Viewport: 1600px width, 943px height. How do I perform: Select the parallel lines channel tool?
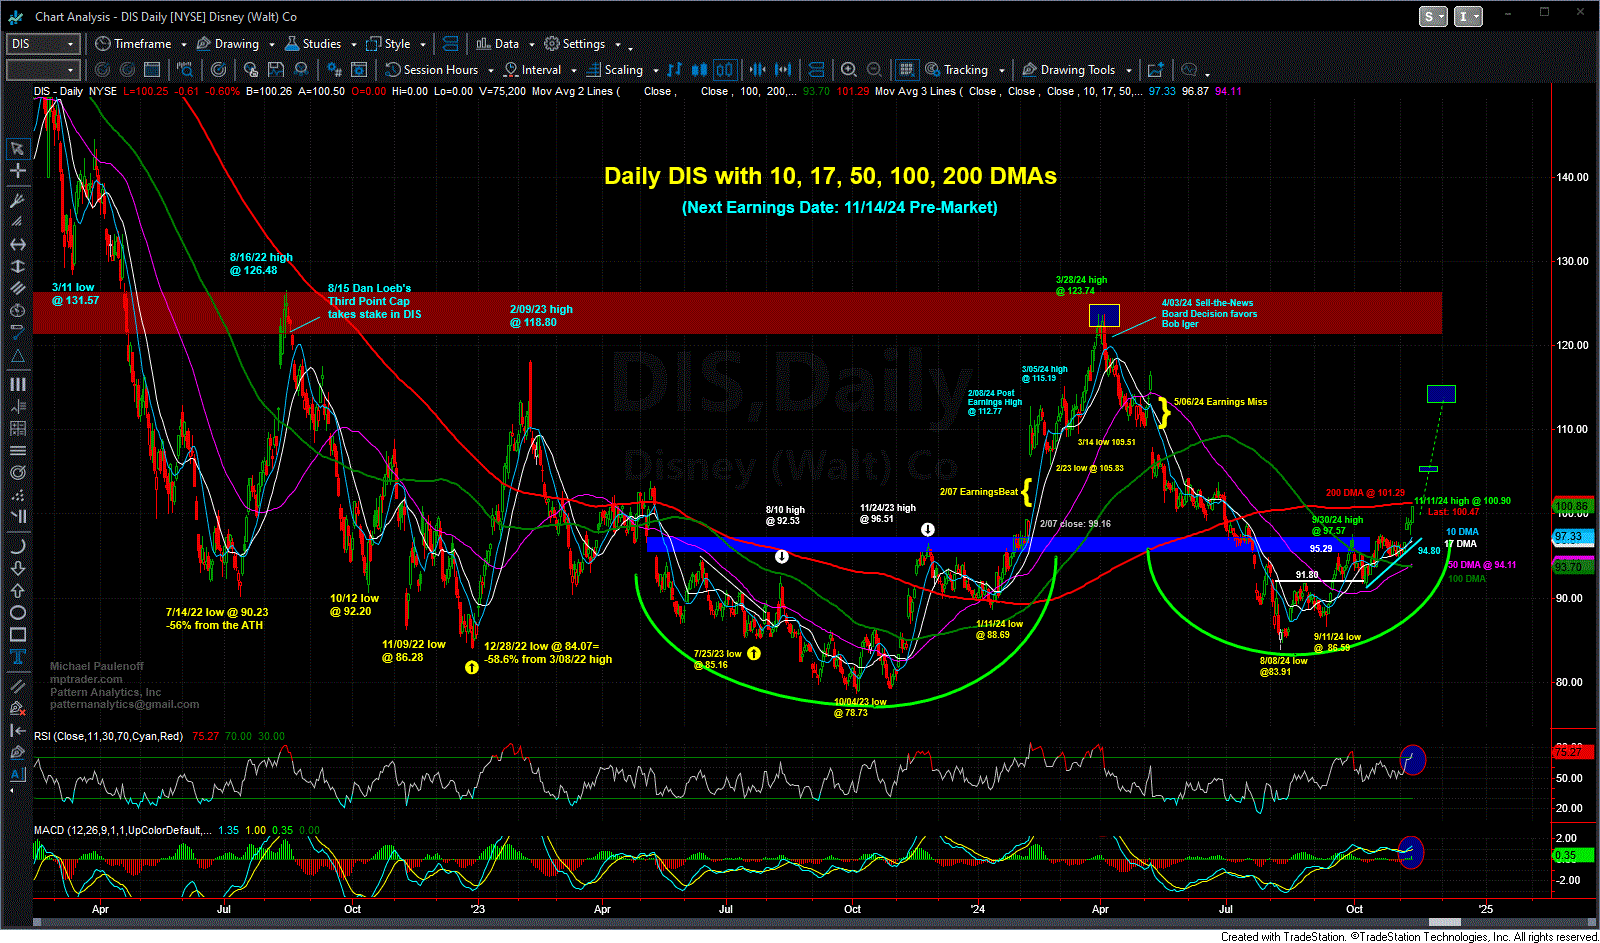(17, 288)
